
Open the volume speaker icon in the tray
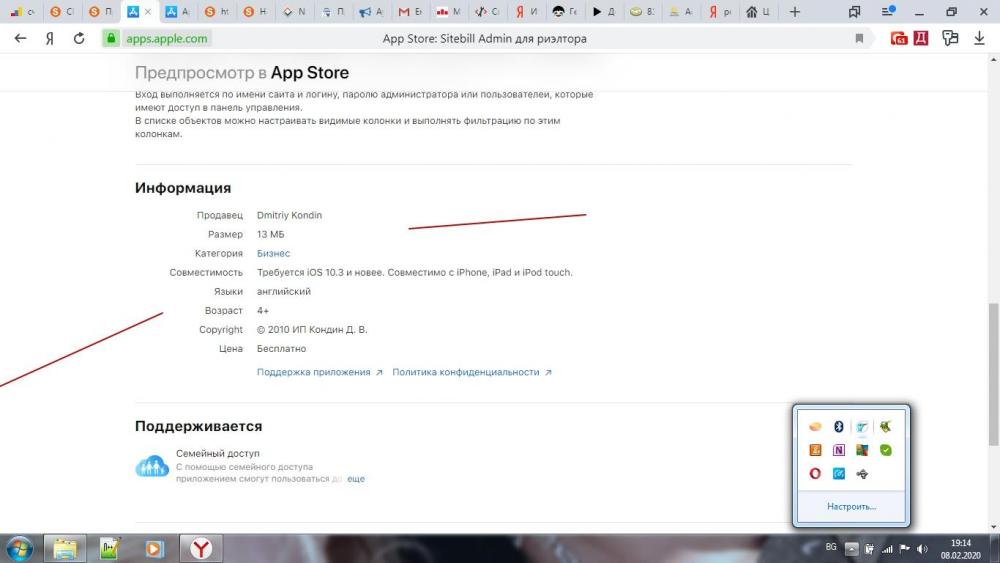[x=922, y=548]
